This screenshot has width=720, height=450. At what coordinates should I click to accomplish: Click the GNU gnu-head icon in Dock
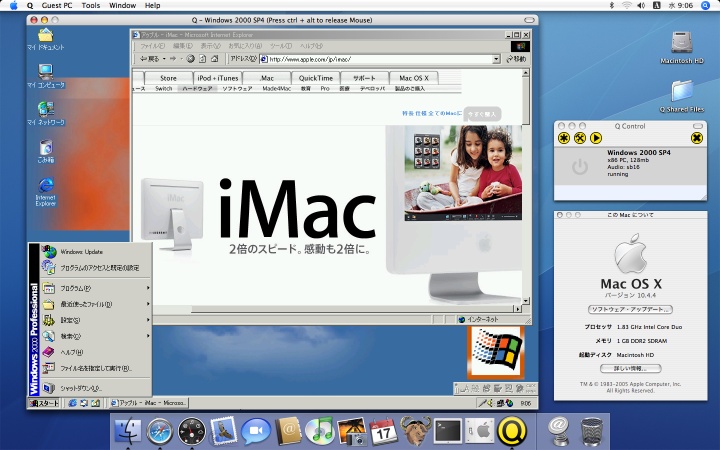pos(416,430)
